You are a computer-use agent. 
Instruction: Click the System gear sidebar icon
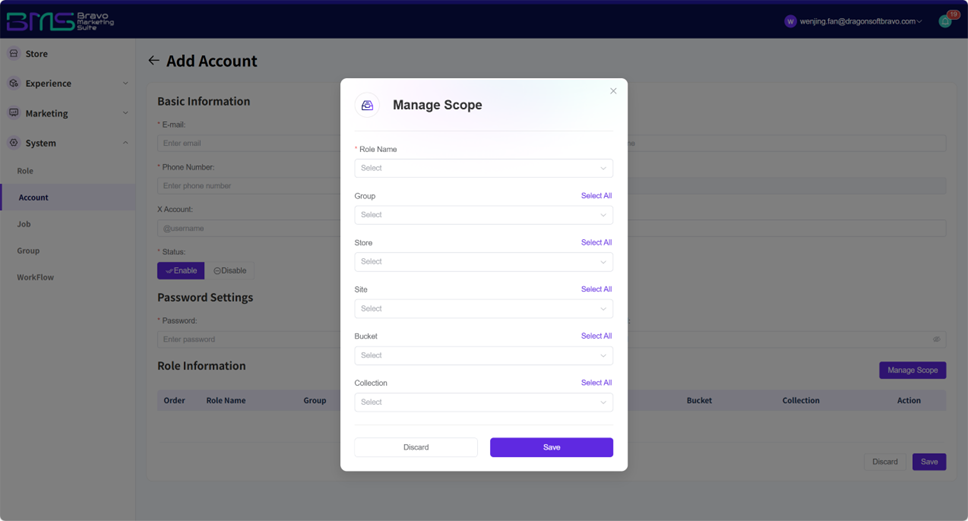(x=14, y=143)
